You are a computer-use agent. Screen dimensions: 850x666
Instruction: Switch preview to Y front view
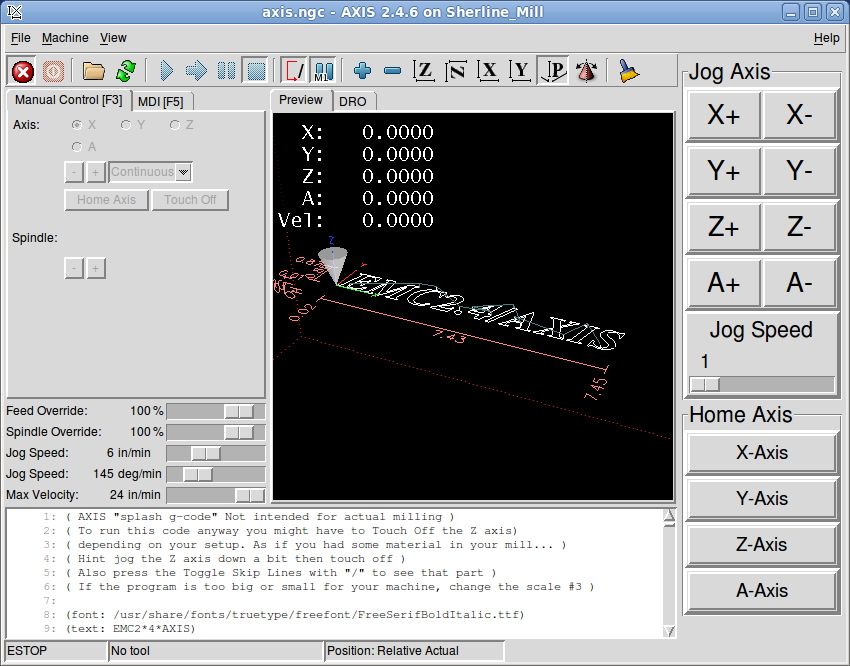coord(520,71)
